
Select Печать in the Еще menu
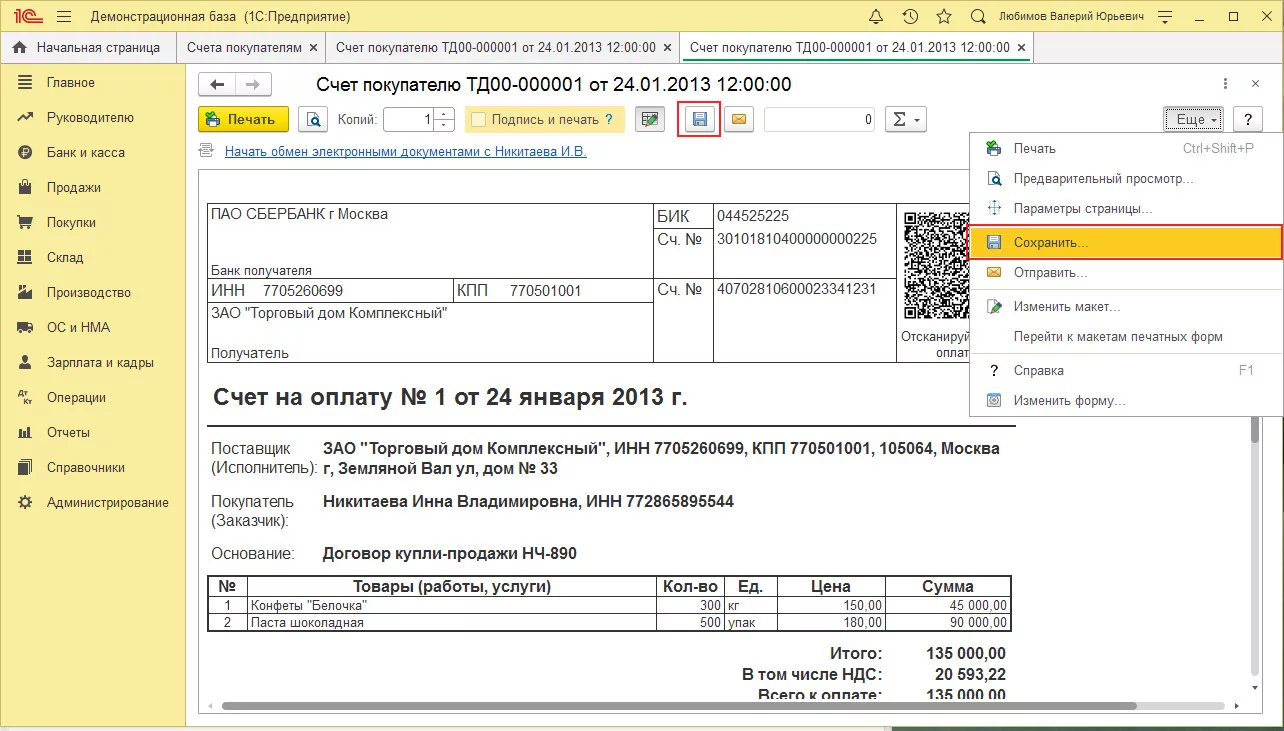pyautogui.click(x=1126, y=148)
